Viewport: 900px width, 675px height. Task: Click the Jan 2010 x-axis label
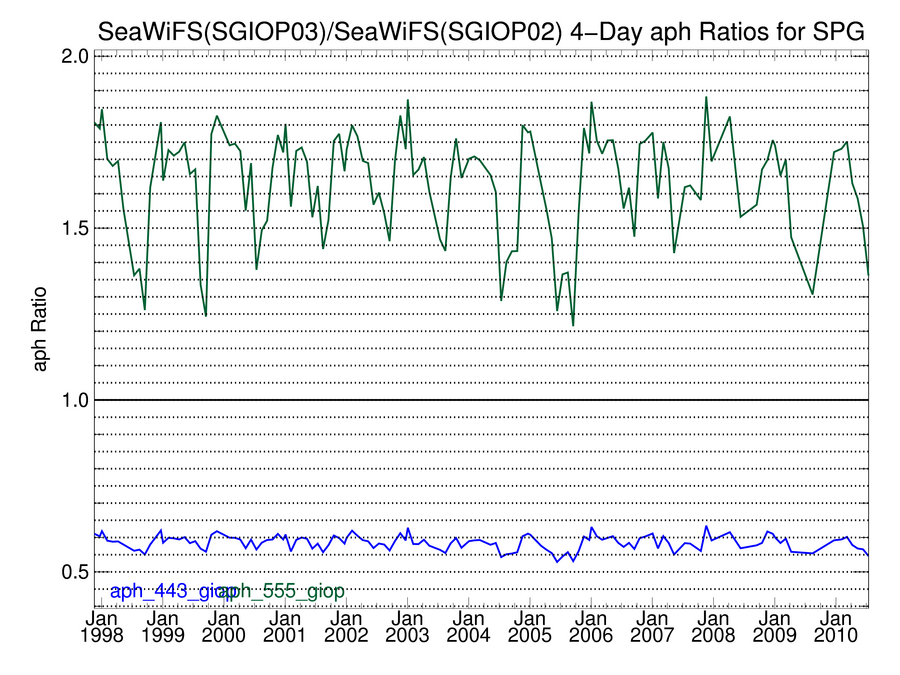[x=836, y=627]
